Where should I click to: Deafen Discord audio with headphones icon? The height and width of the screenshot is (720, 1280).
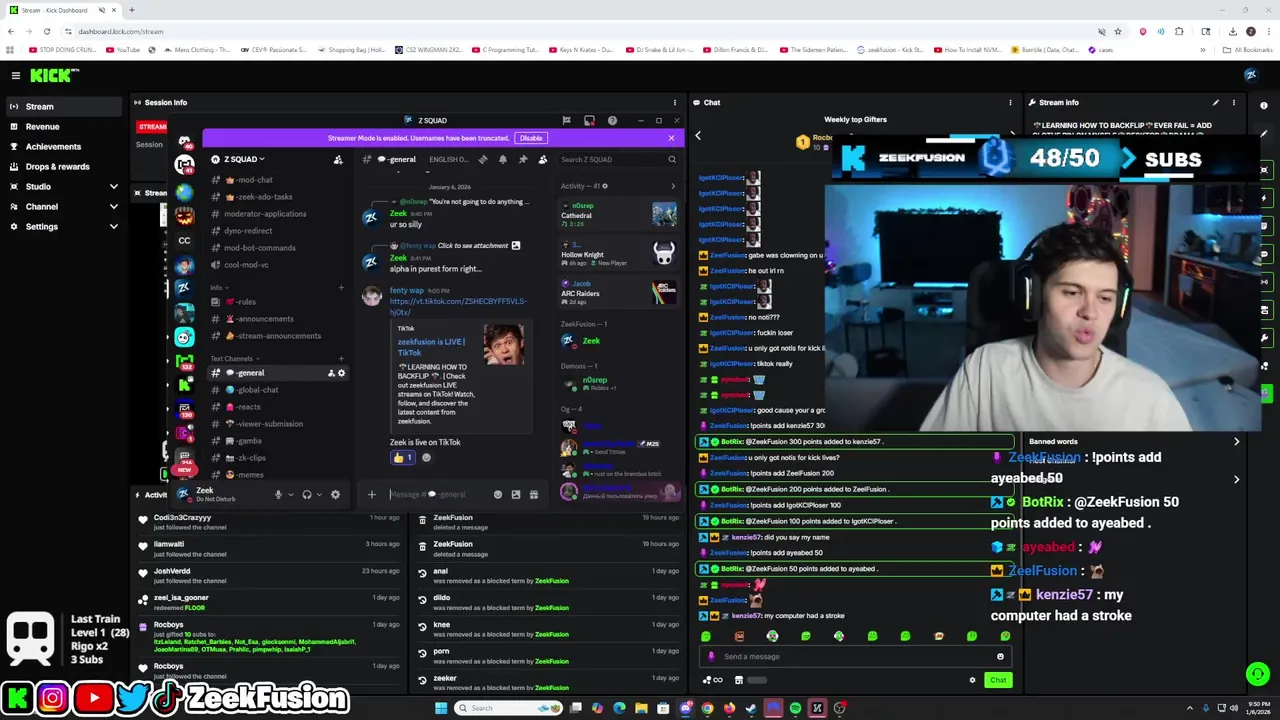(x=307, y=494)
